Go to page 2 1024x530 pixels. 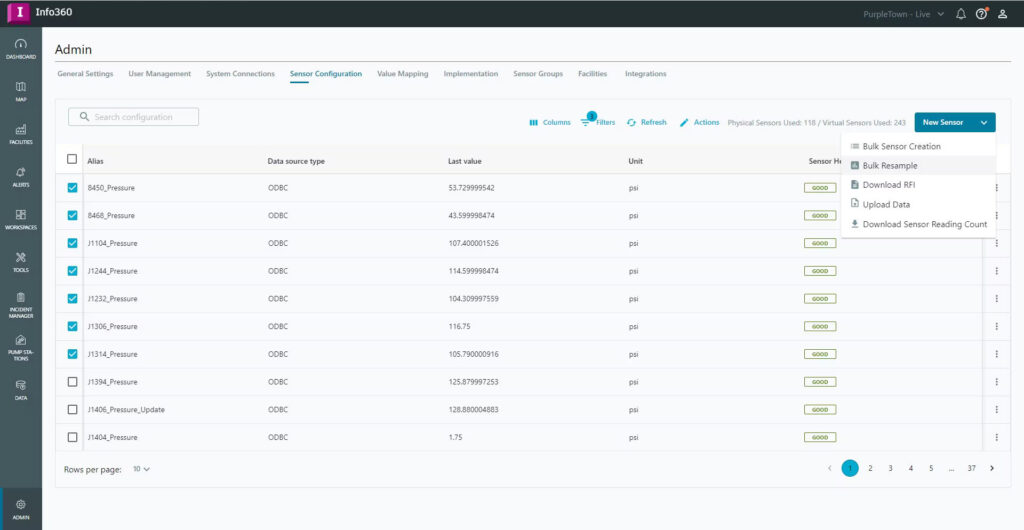(870, 468)
